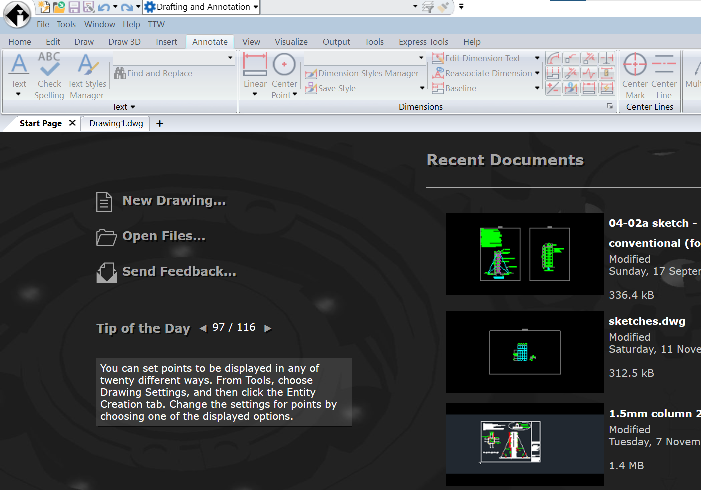The height and width of the screenshot is (490, 701).
Task: Open Dimensions panel dialog launcher arrow
Action: click(x=609, y=106)
